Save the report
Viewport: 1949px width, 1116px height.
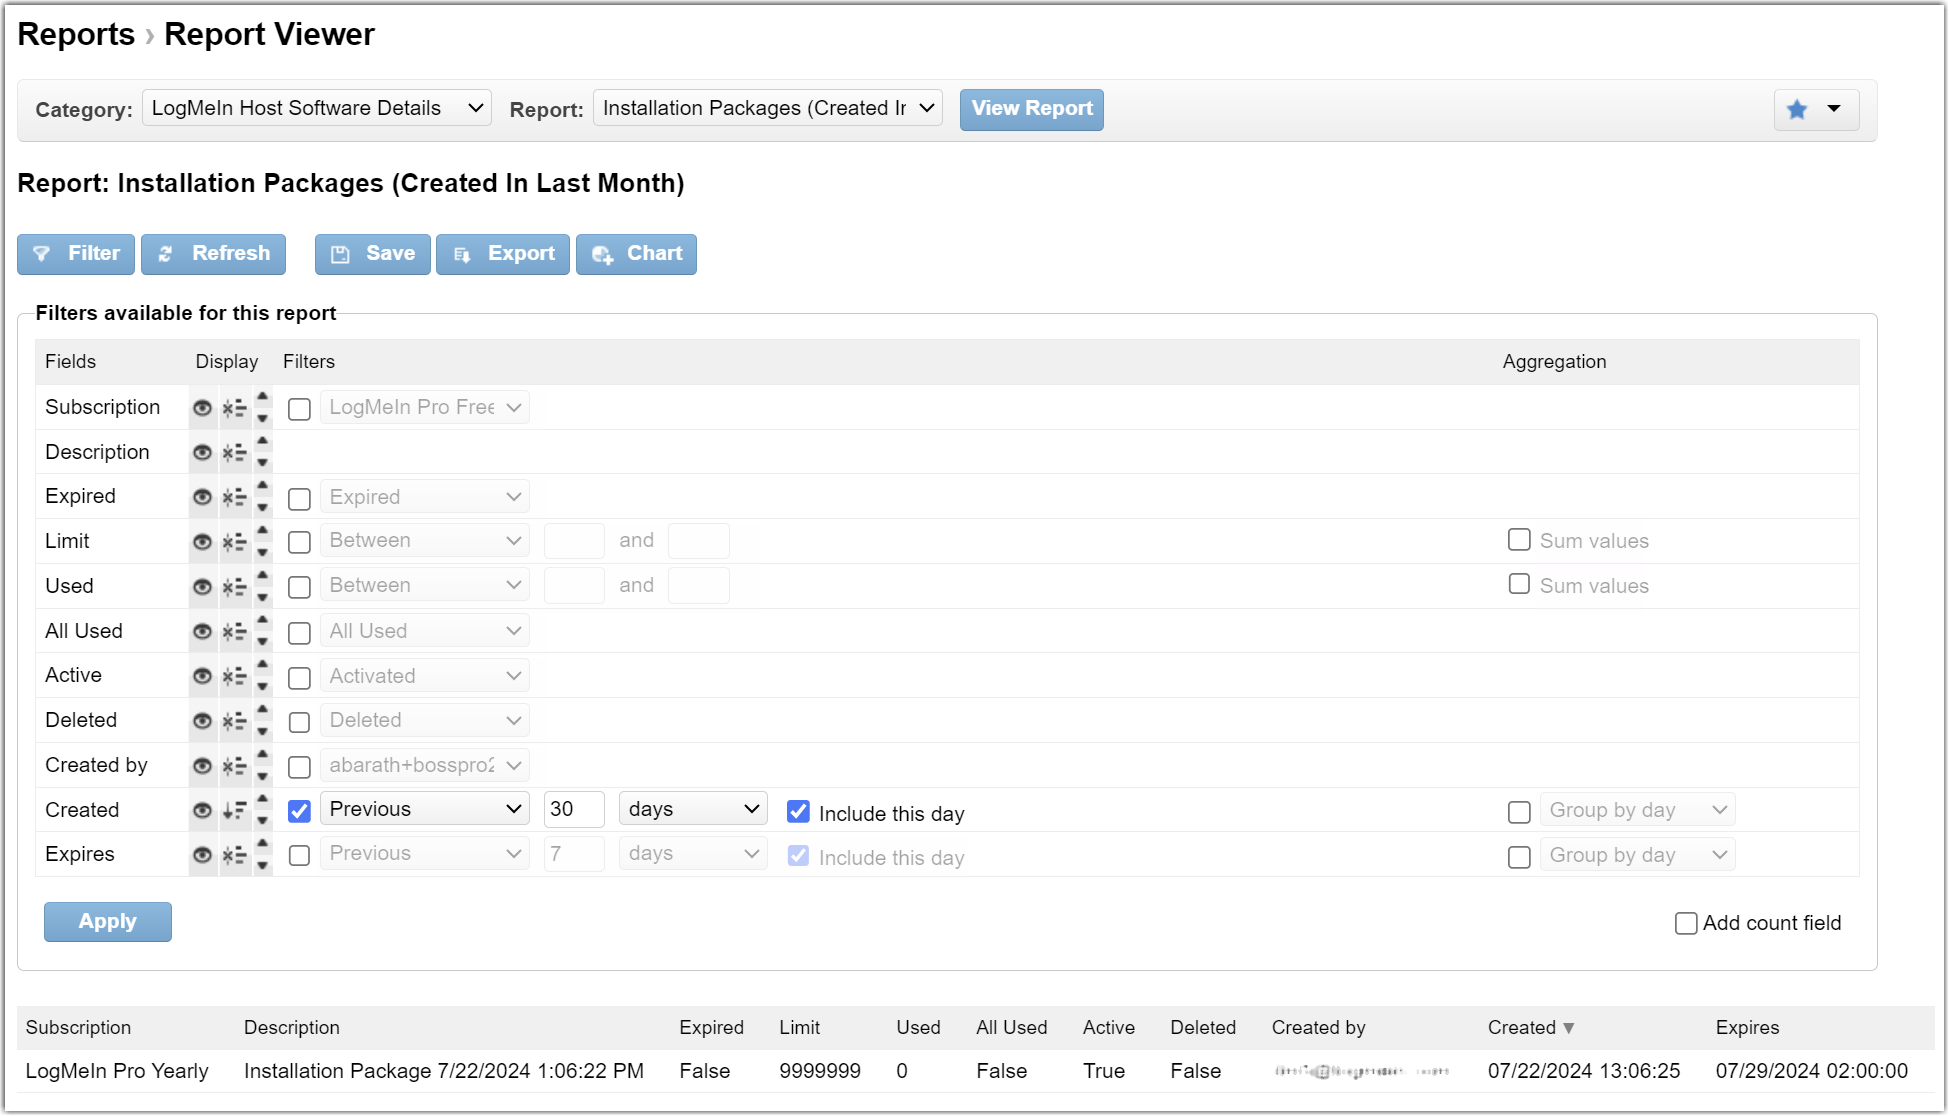(x=373, y=254)
